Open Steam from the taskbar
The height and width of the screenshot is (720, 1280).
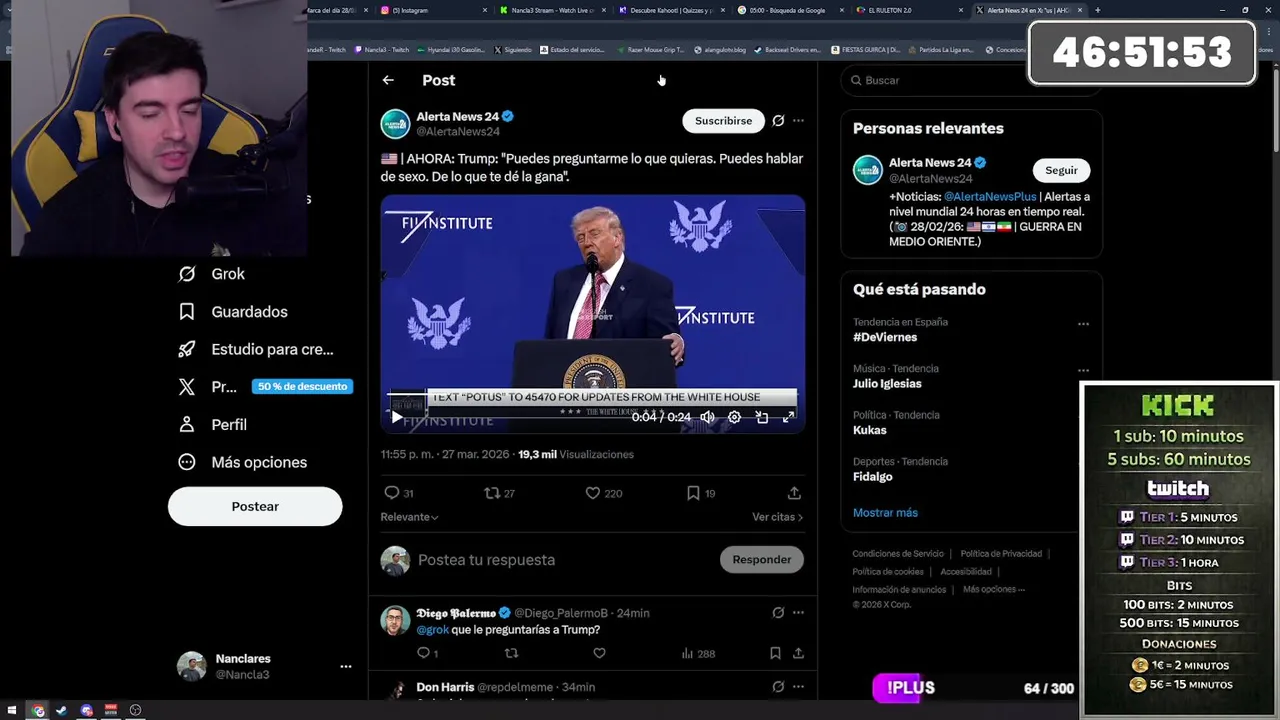pyautogui.click(x=61, y=710)
